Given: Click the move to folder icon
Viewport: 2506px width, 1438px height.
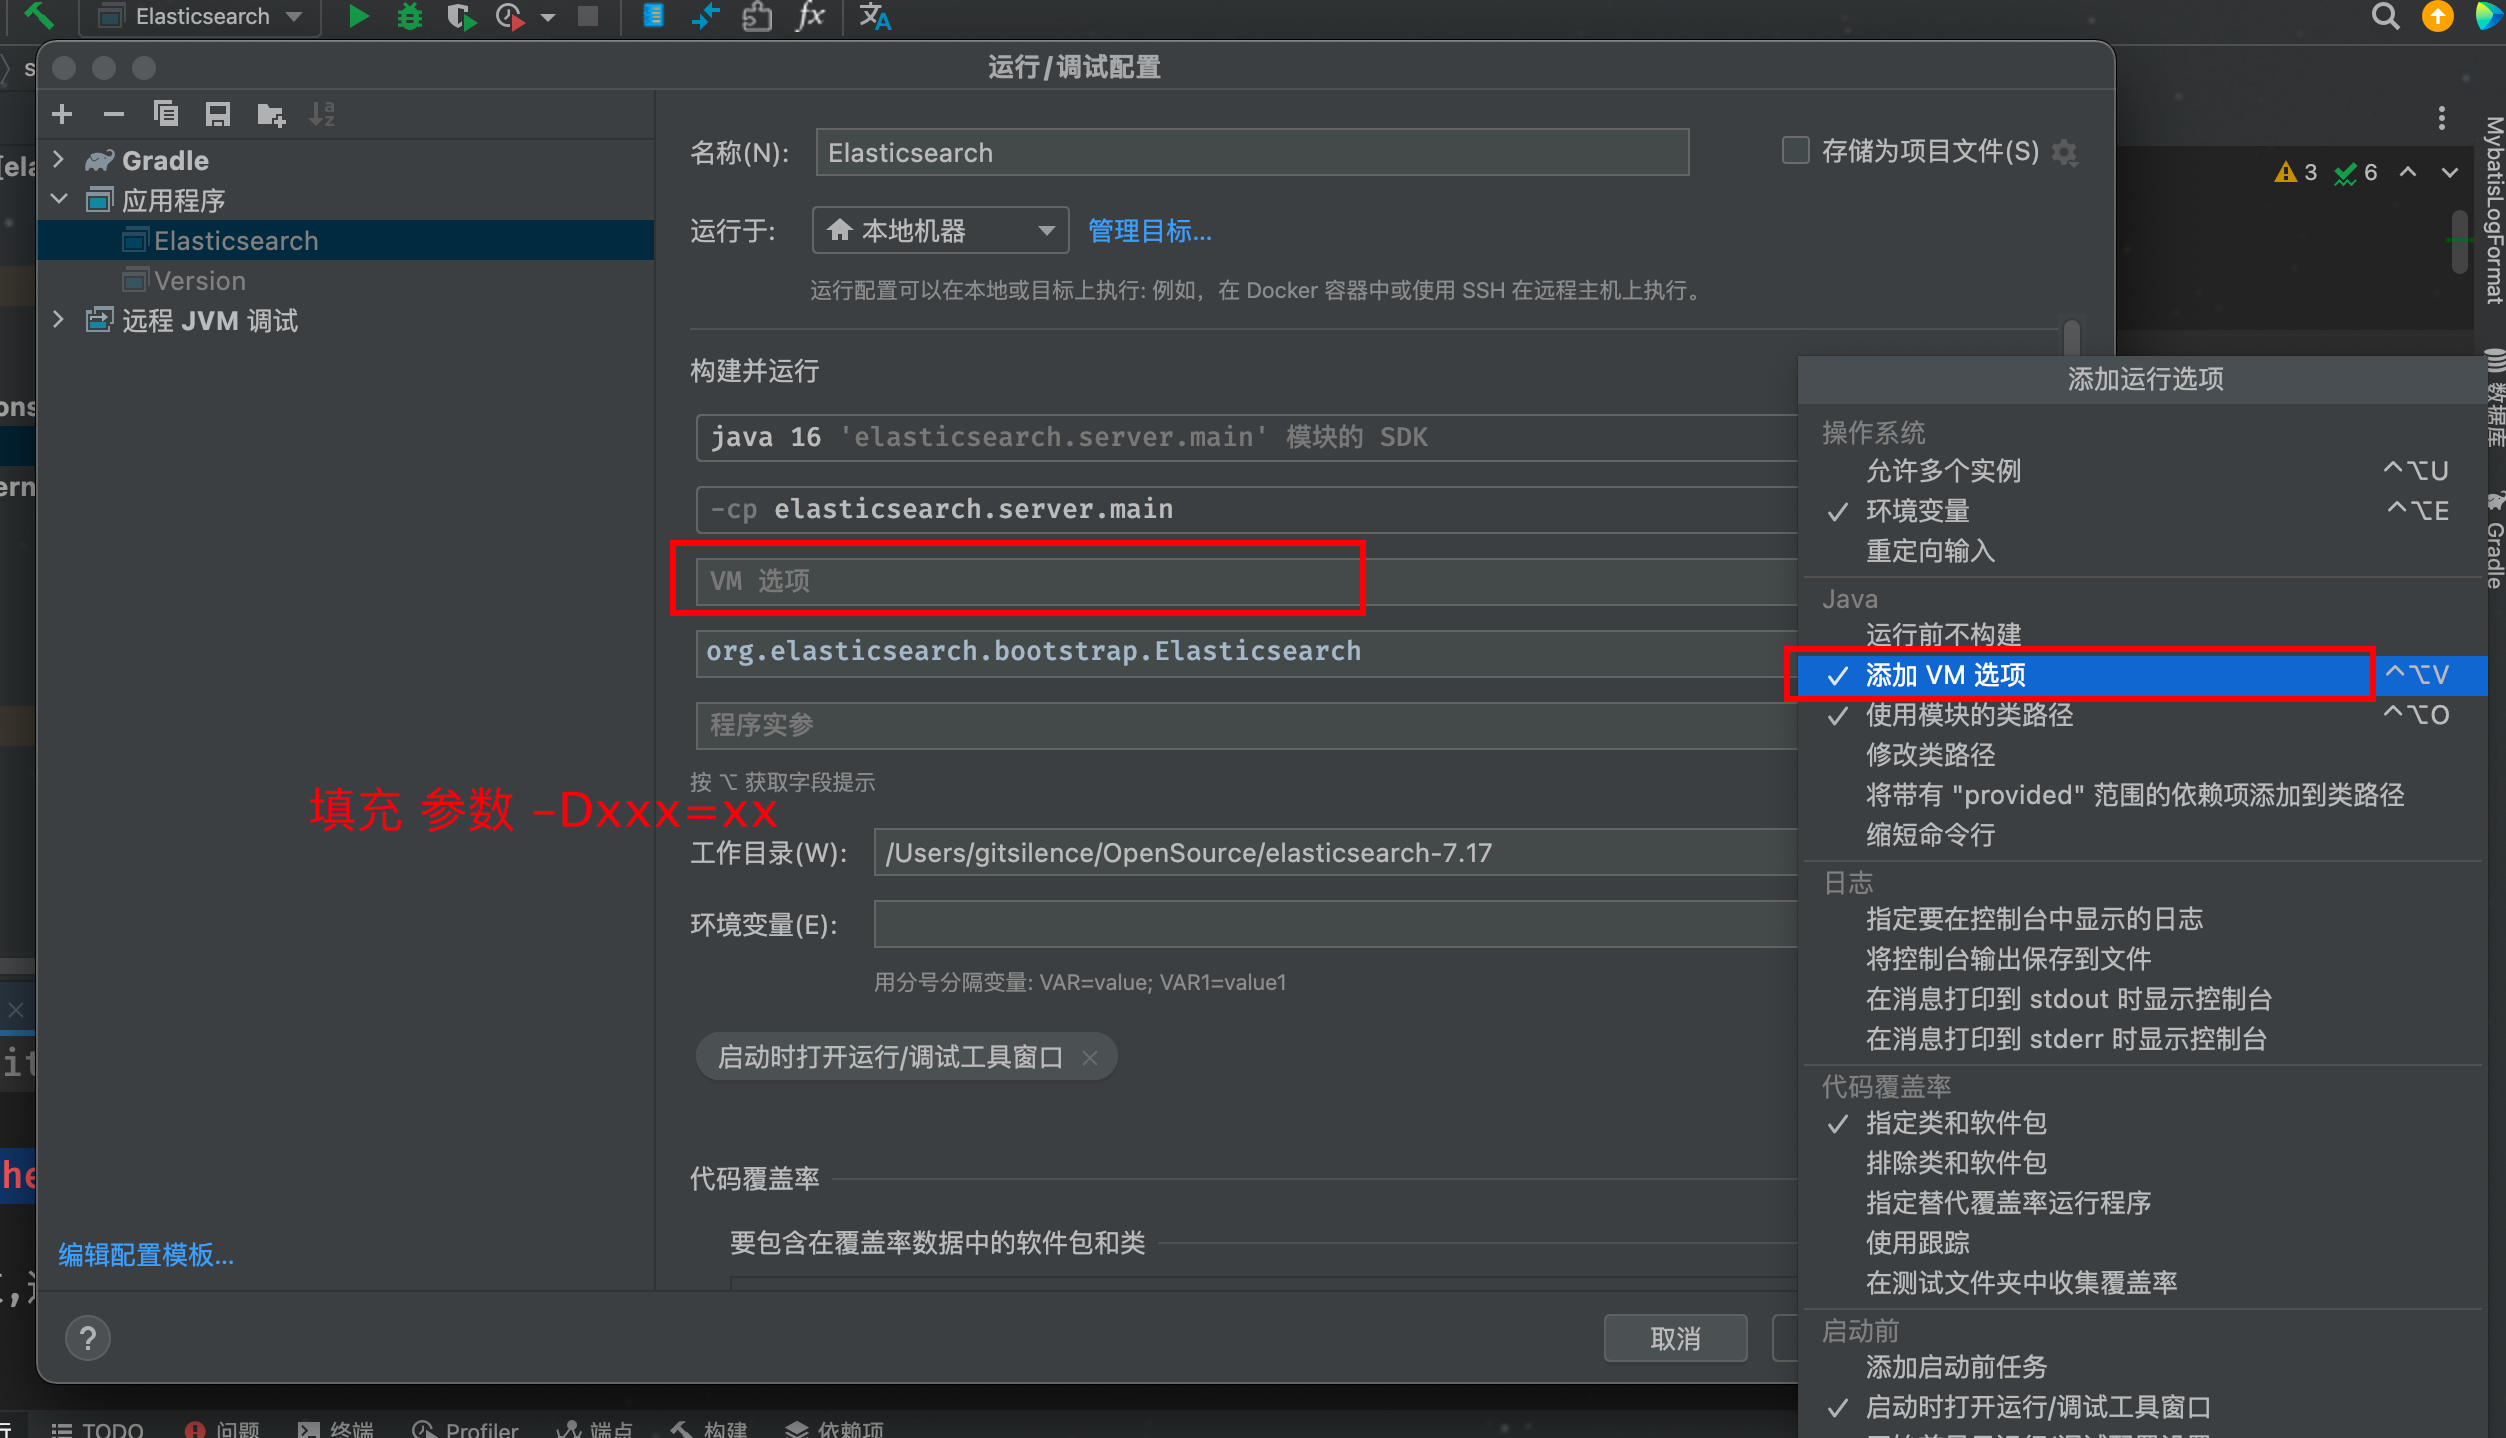Looking at the screenshot, I should point(270,114).
